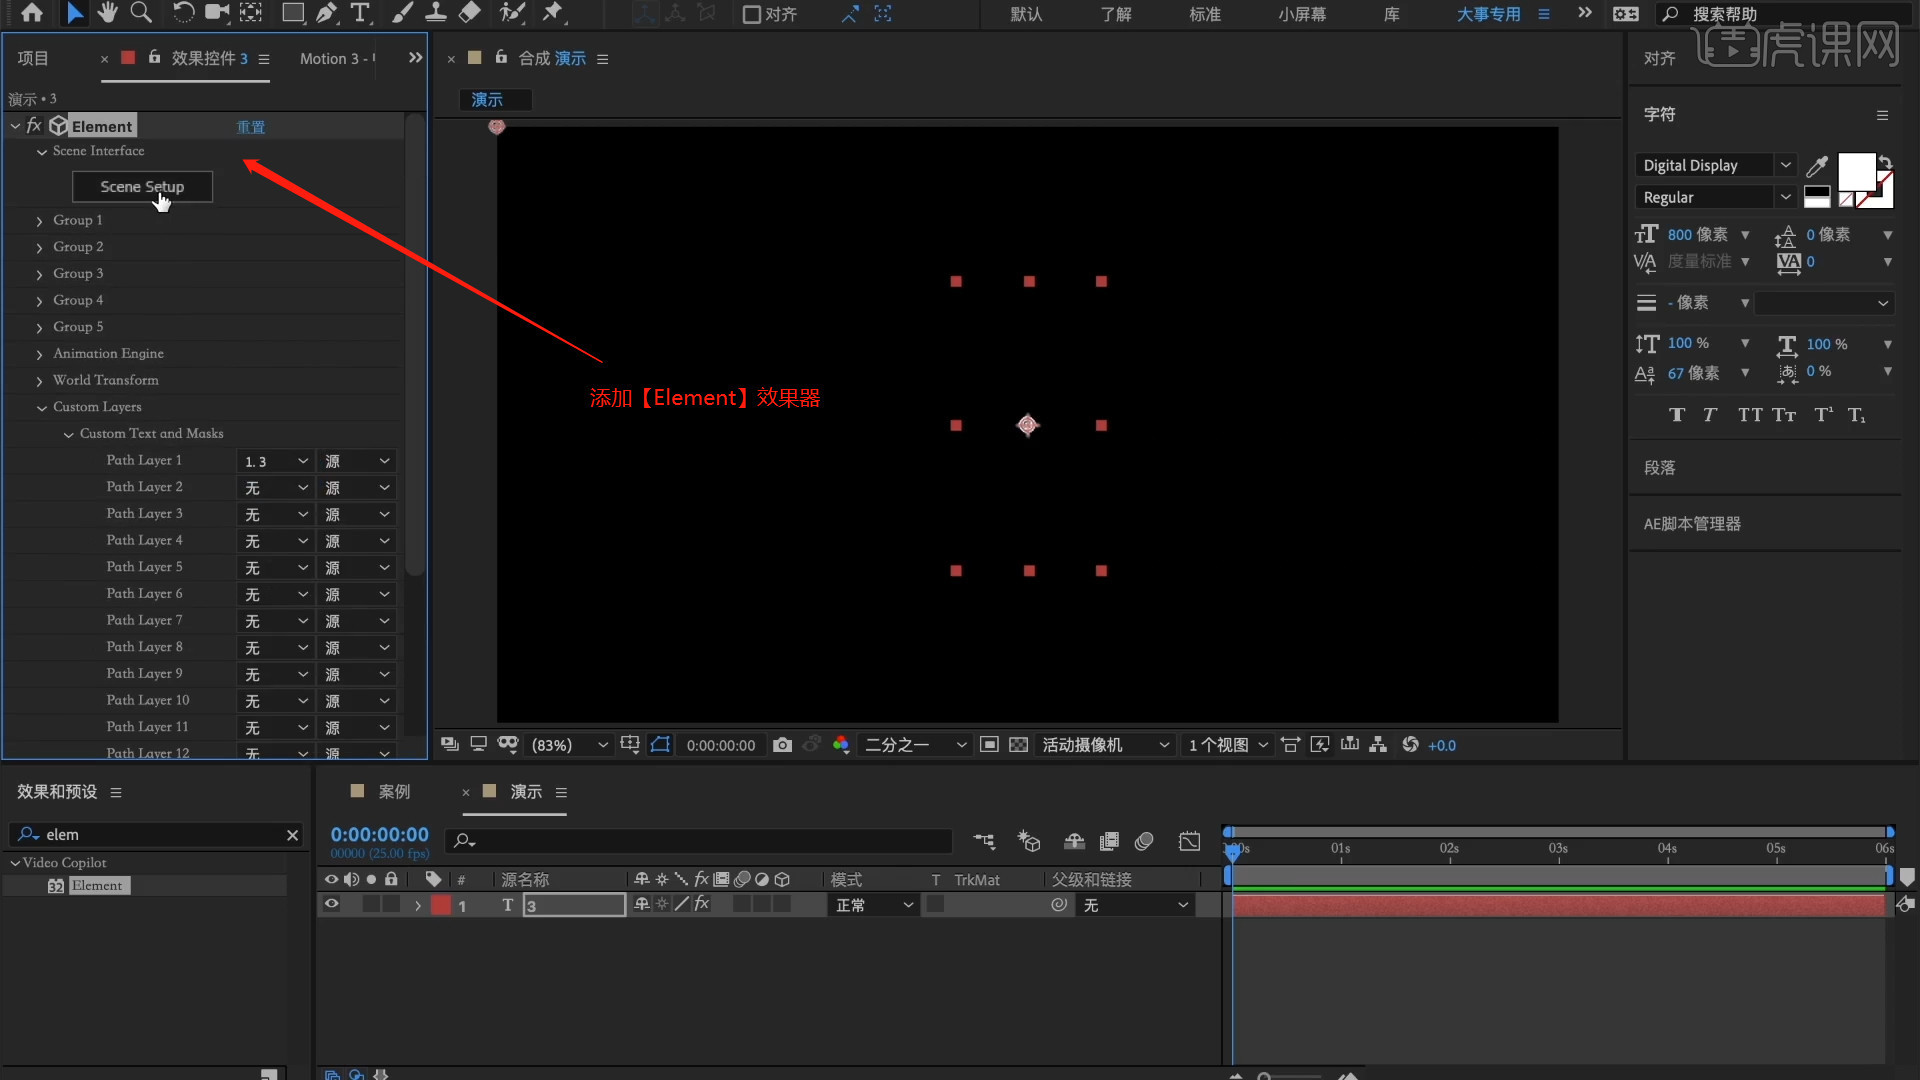Enable motion blur switch in timeline header
This screenshot has width=1920, height=1080.
point(1144,842)
